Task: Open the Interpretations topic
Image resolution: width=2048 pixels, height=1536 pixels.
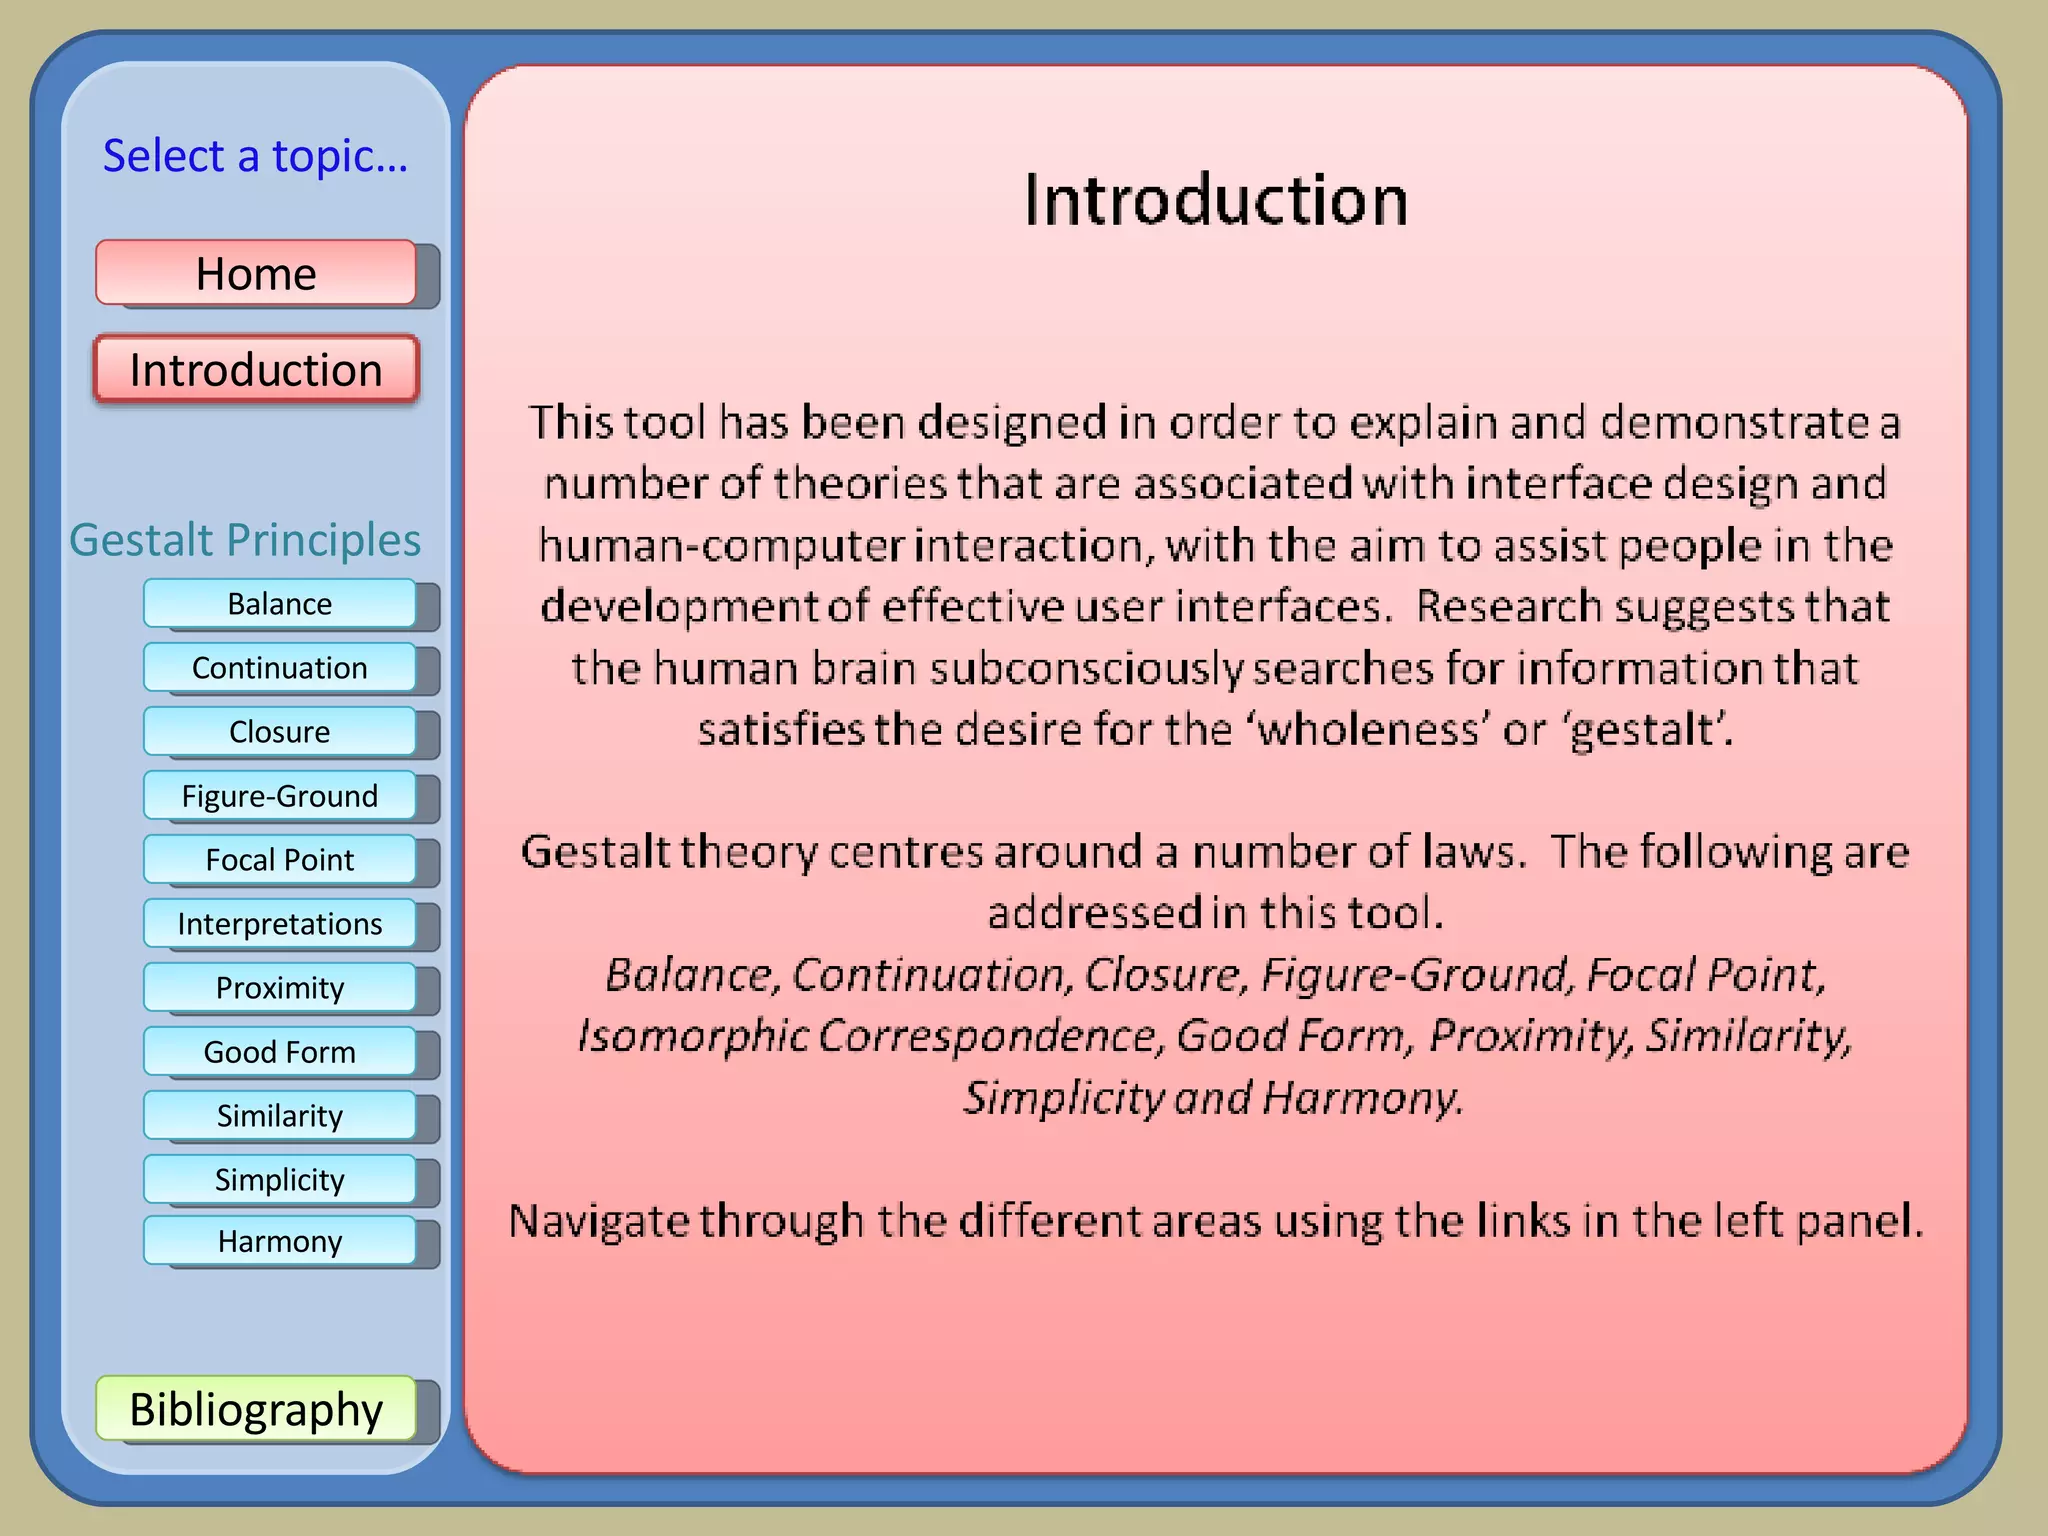Action: pyautogui.click(x=279, y=924)
